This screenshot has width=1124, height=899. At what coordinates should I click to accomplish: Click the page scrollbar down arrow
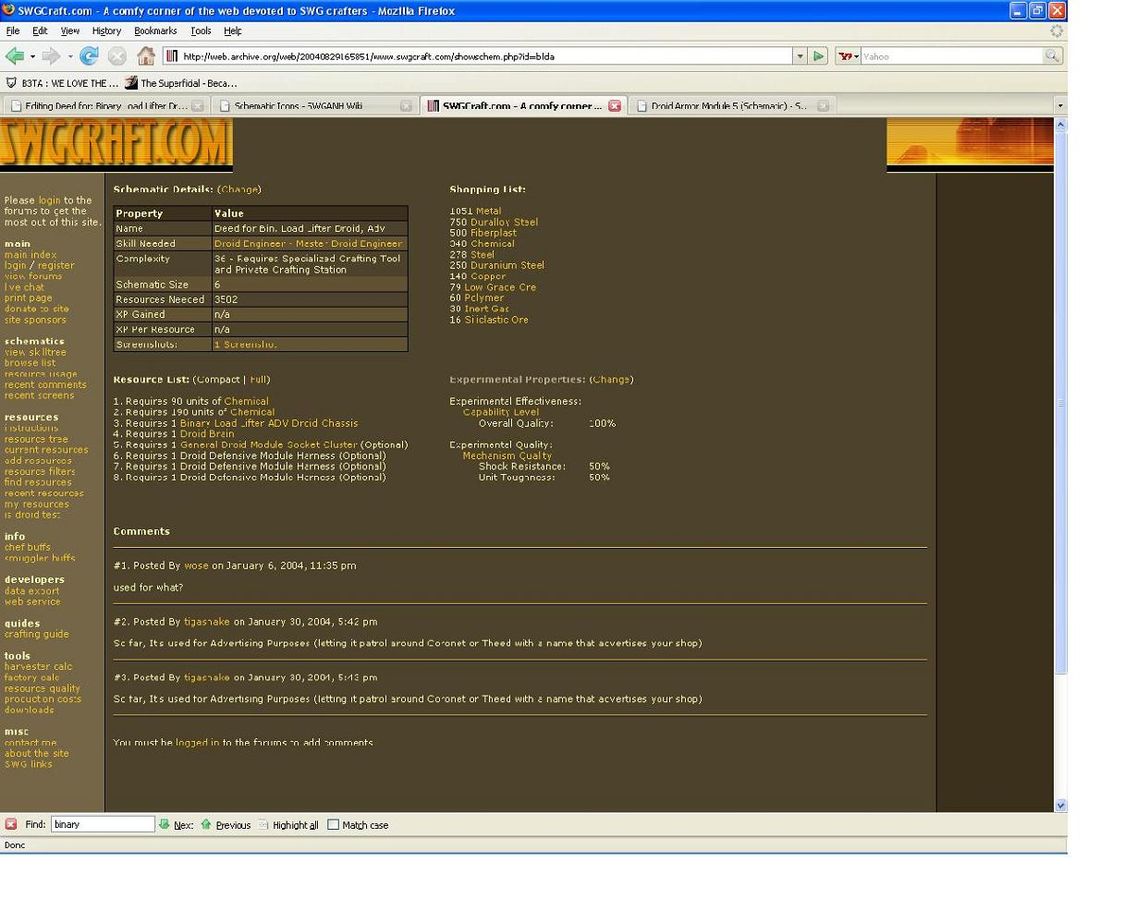click(1060, 805)
